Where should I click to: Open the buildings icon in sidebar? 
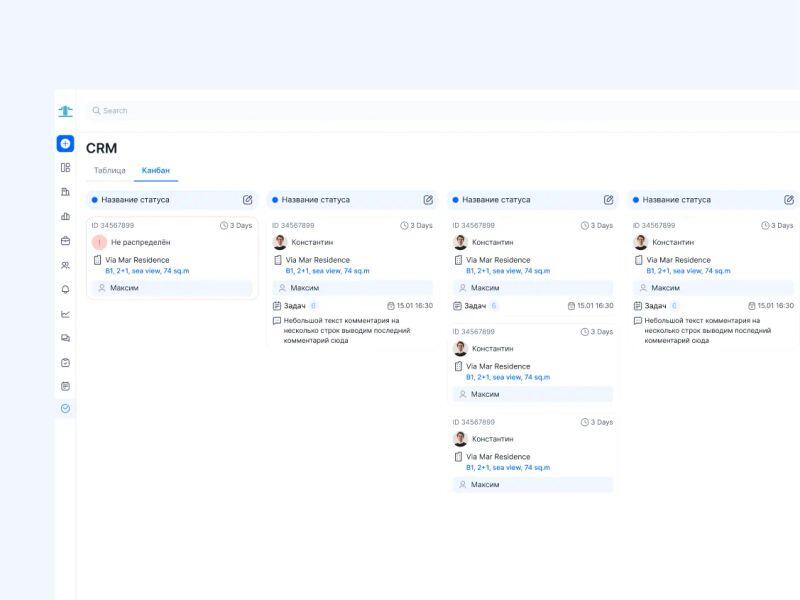coord(65,192)
